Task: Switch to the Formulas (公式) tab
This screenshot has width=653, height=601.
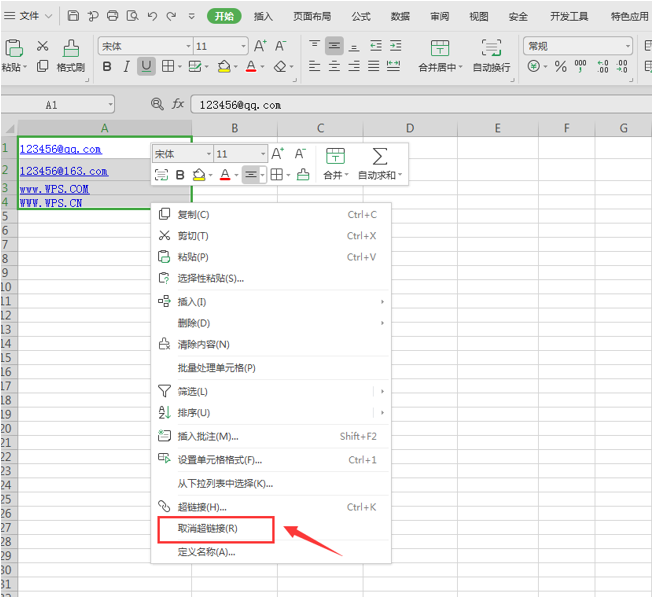Action: pyautogui.click(x=361, y=17)
